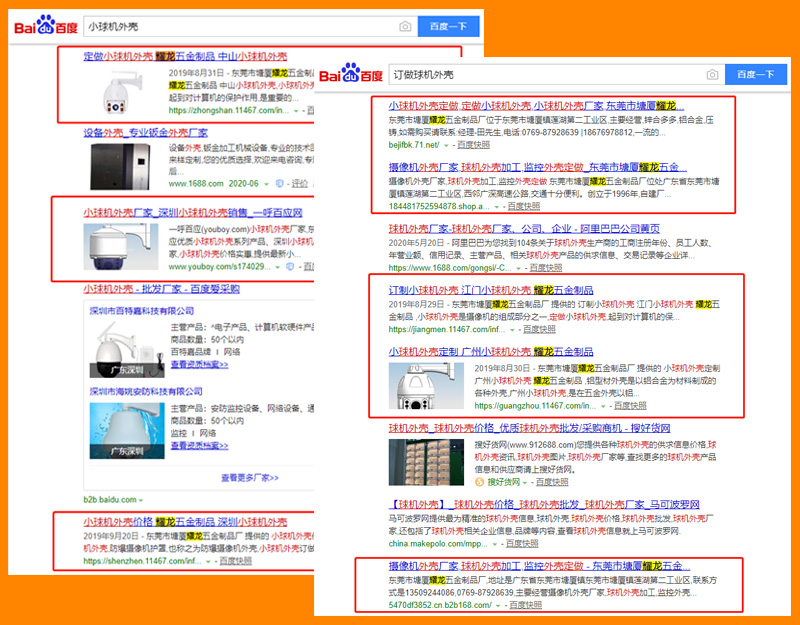Open result 【球机外壳】_球机外壳价格_球机外壳批发 马可波罗网
800x625 pixels.
point(544,505)
